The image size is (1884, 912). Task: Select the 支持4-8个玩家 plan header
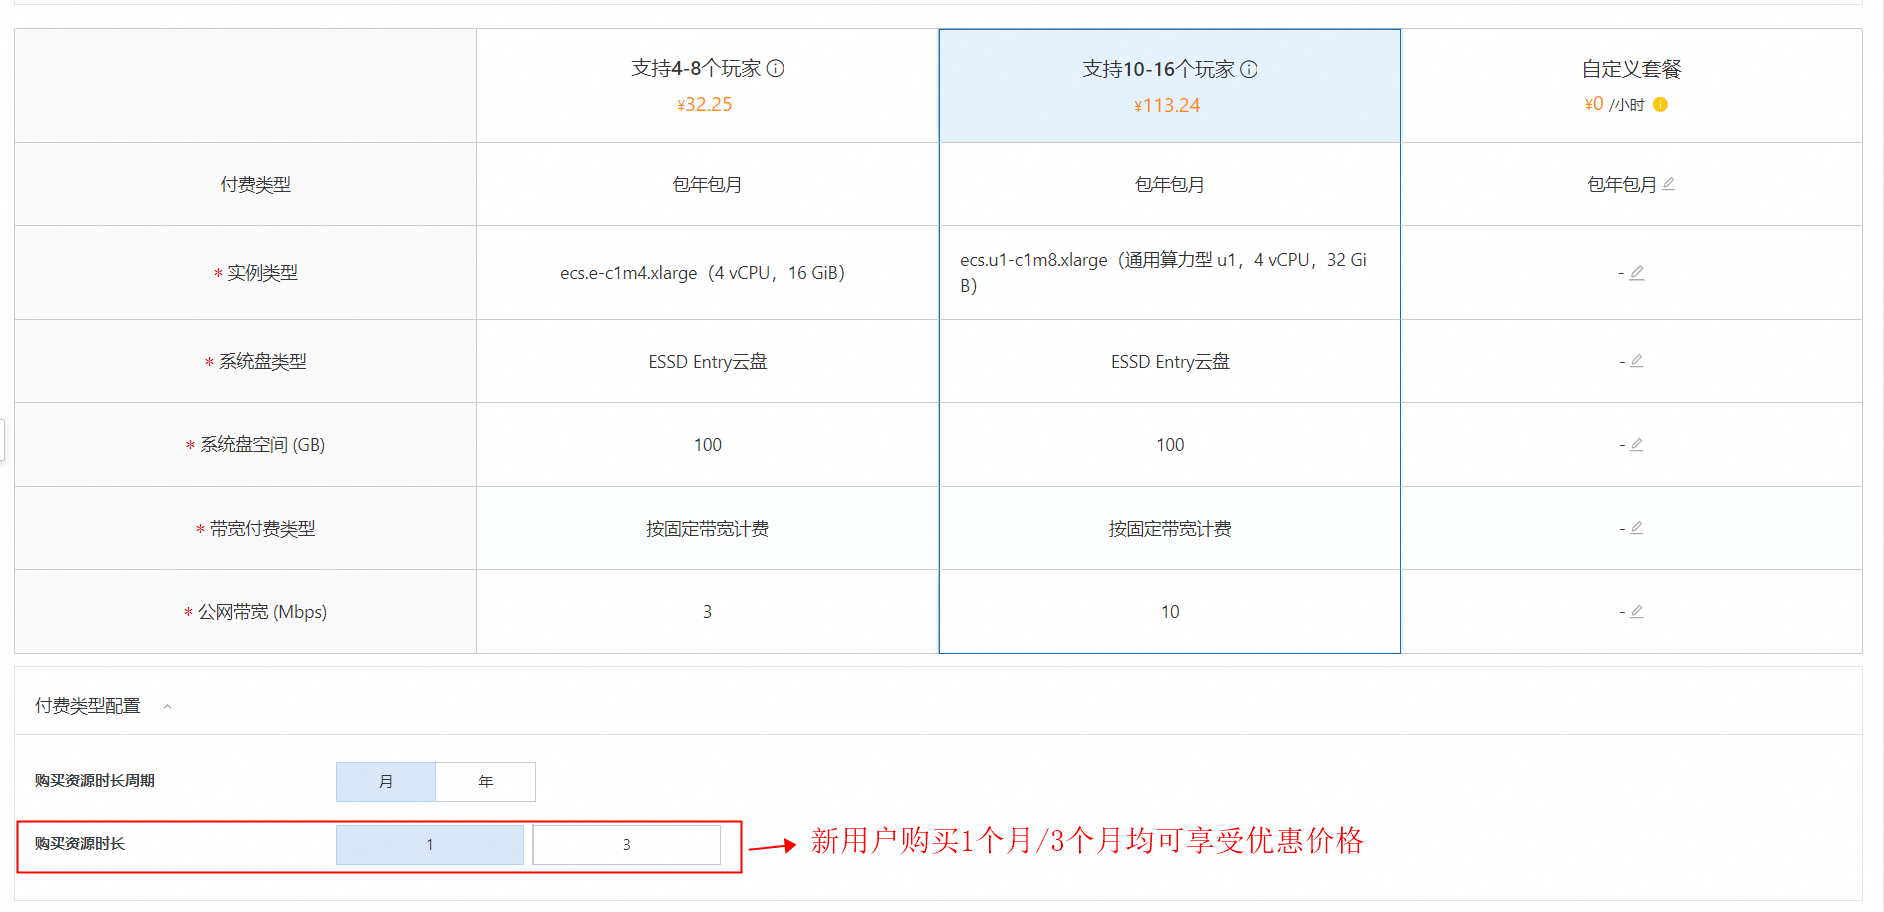point(707,86)
